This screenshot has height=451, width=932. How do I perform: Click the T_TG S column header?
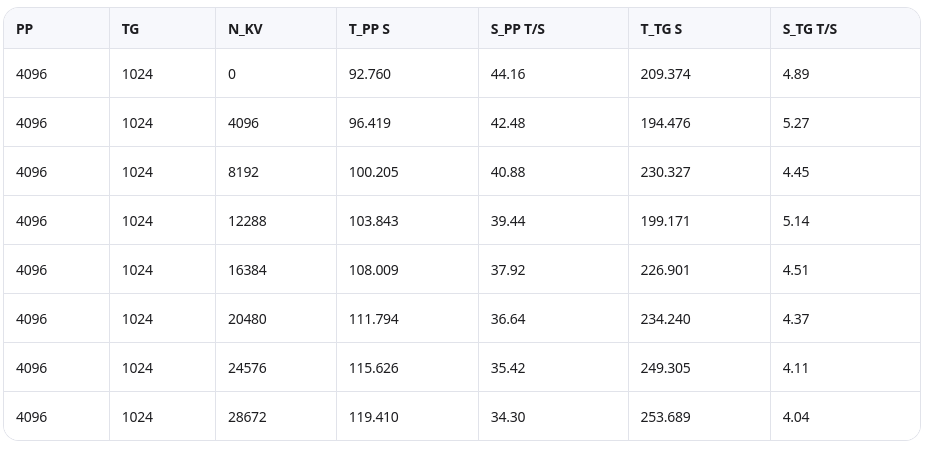point(661,29)
